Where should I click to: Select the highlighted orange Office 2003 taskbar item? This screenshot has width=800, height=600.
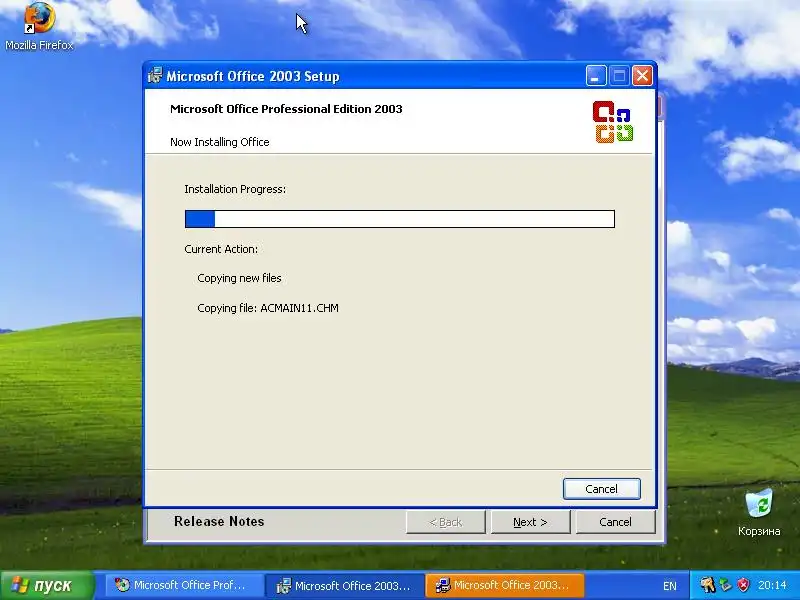point(505,585)
